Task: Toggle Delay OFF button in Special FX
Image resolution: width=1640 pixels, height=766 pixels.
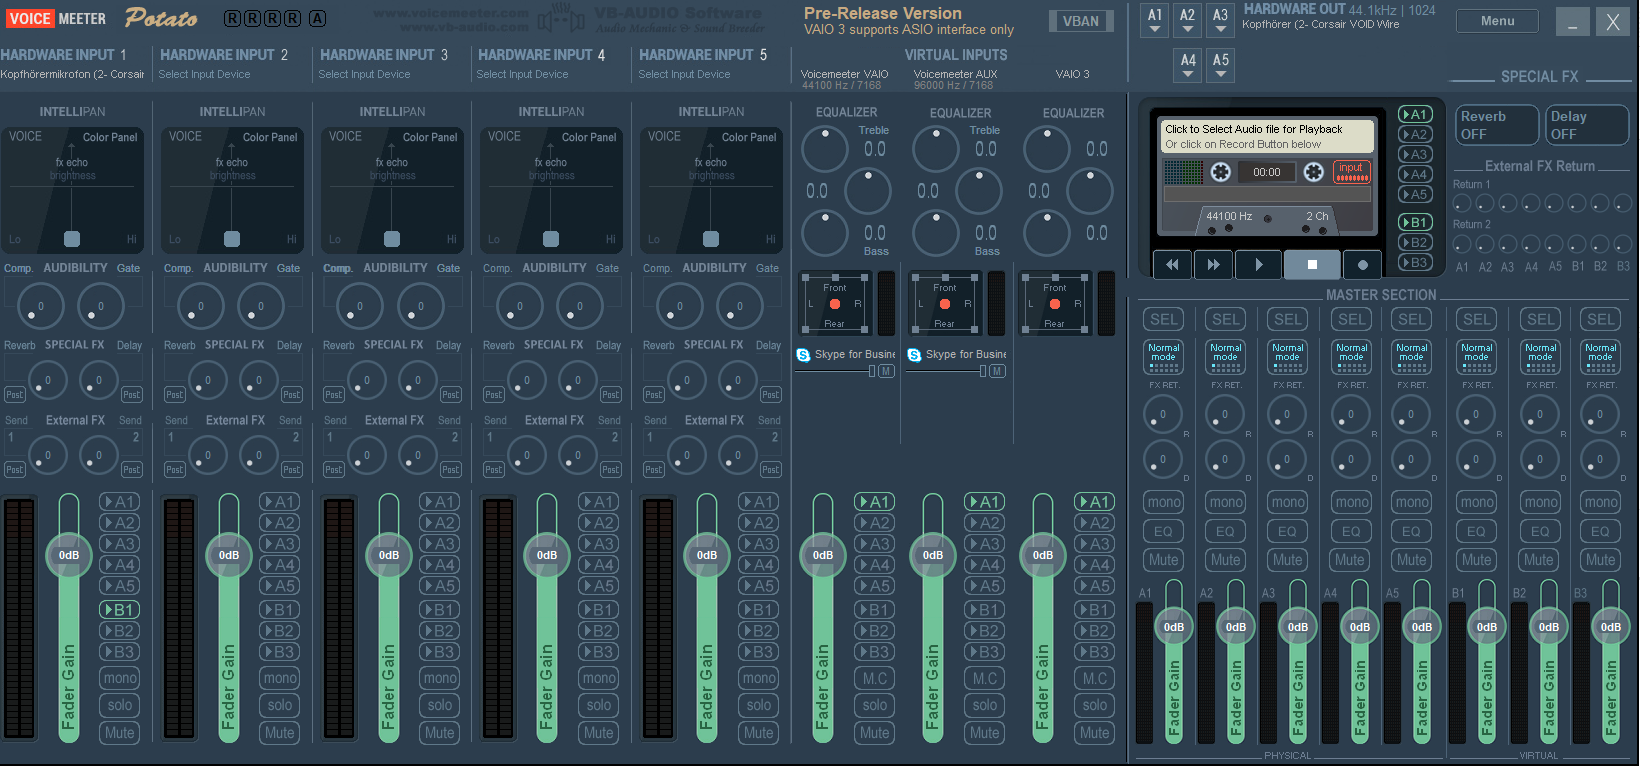Action: [x=1587, y=125]
